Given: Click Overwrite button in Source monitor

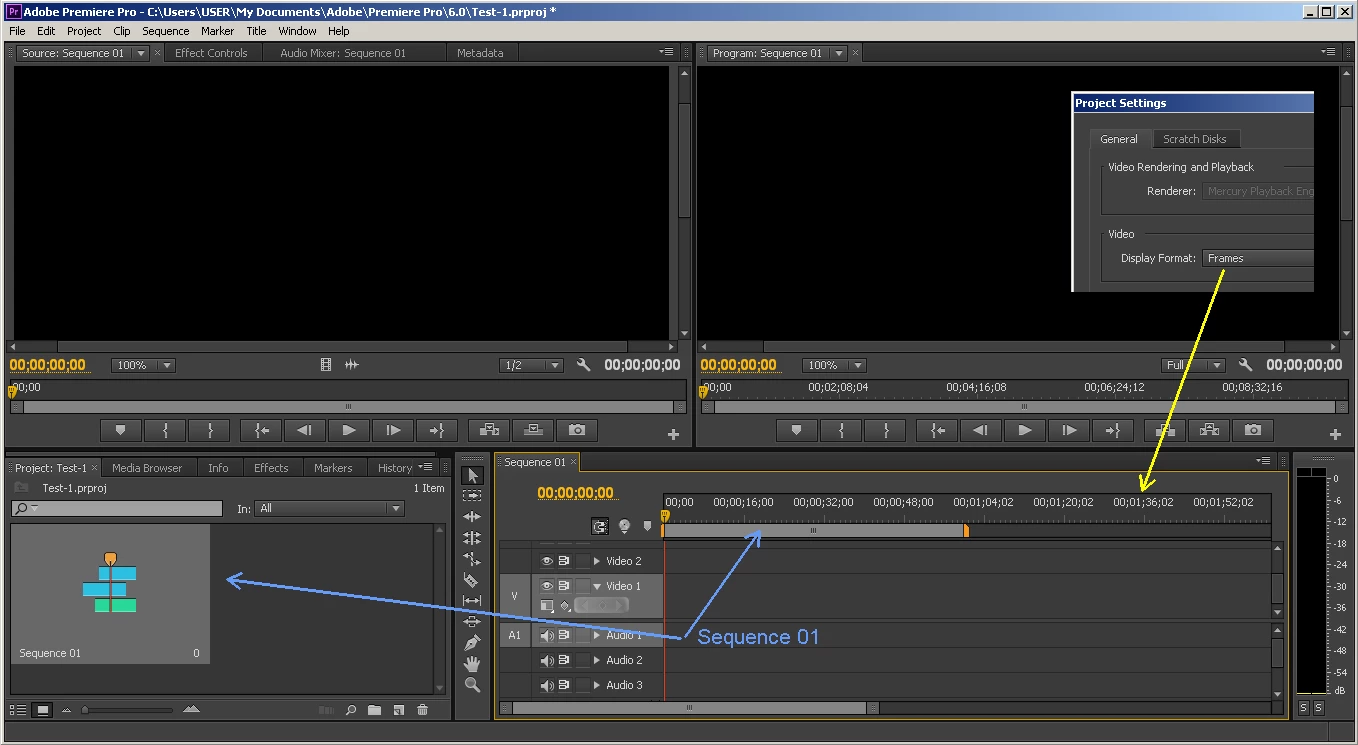Looking at the screenshot, I should pyautogui.click(x=533, y=430).
